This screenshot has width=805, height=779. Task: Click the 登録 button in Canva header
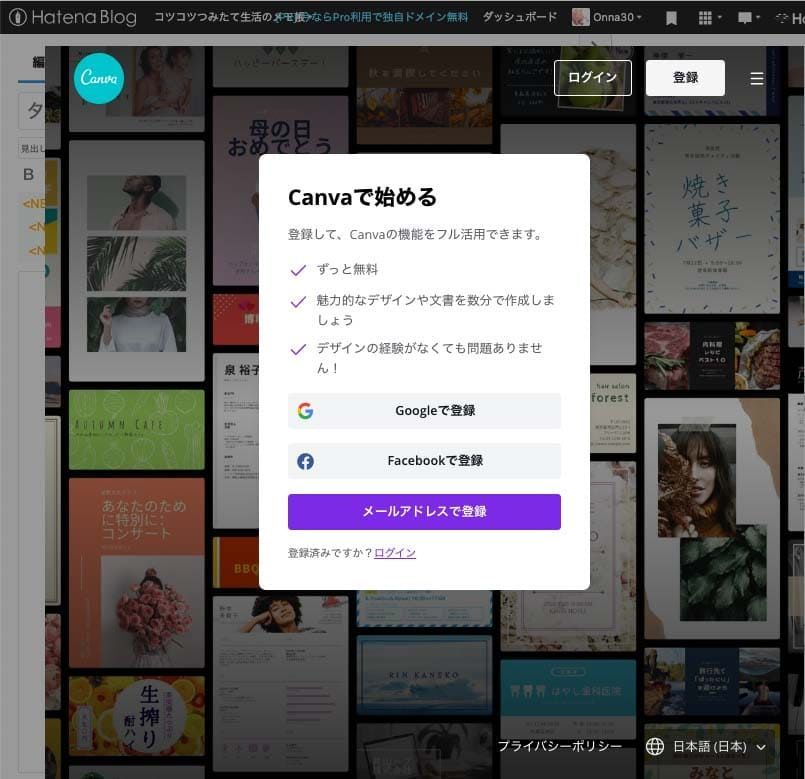(x=685, y=78)
